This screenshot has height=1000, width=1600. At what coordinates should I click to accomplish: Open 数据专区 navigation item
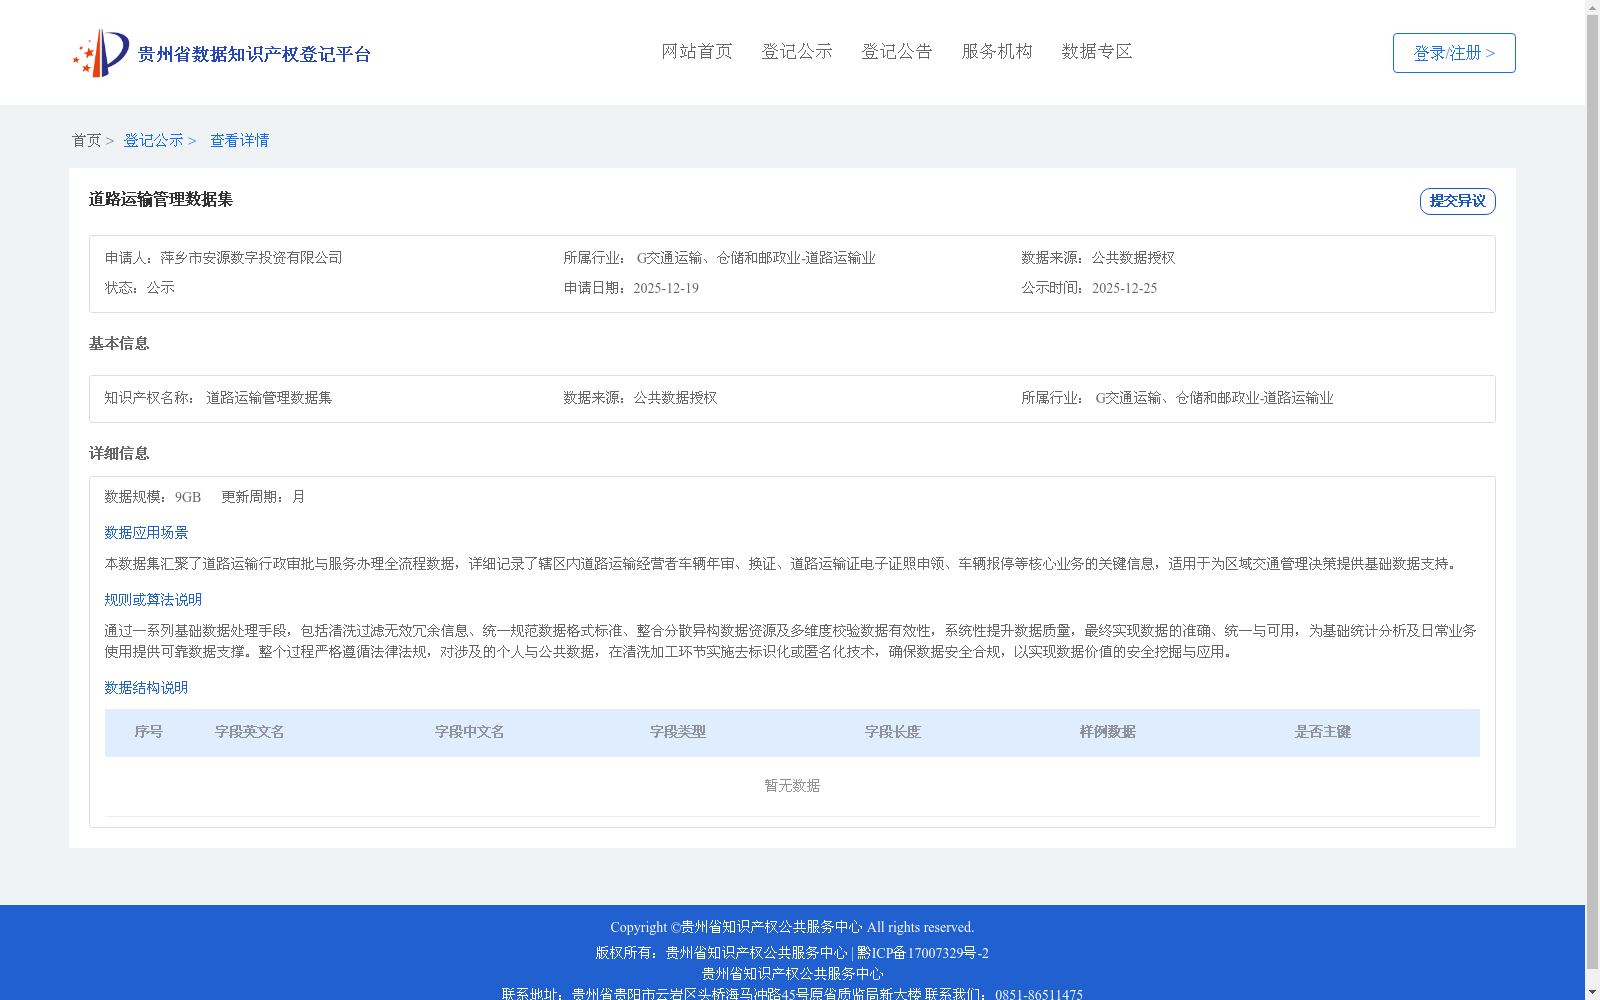(1097, 51)
